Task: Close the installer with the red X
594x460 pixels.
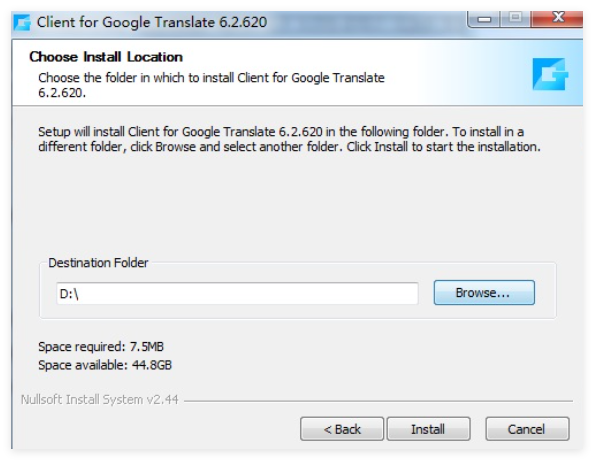Action: click(557, 19)
